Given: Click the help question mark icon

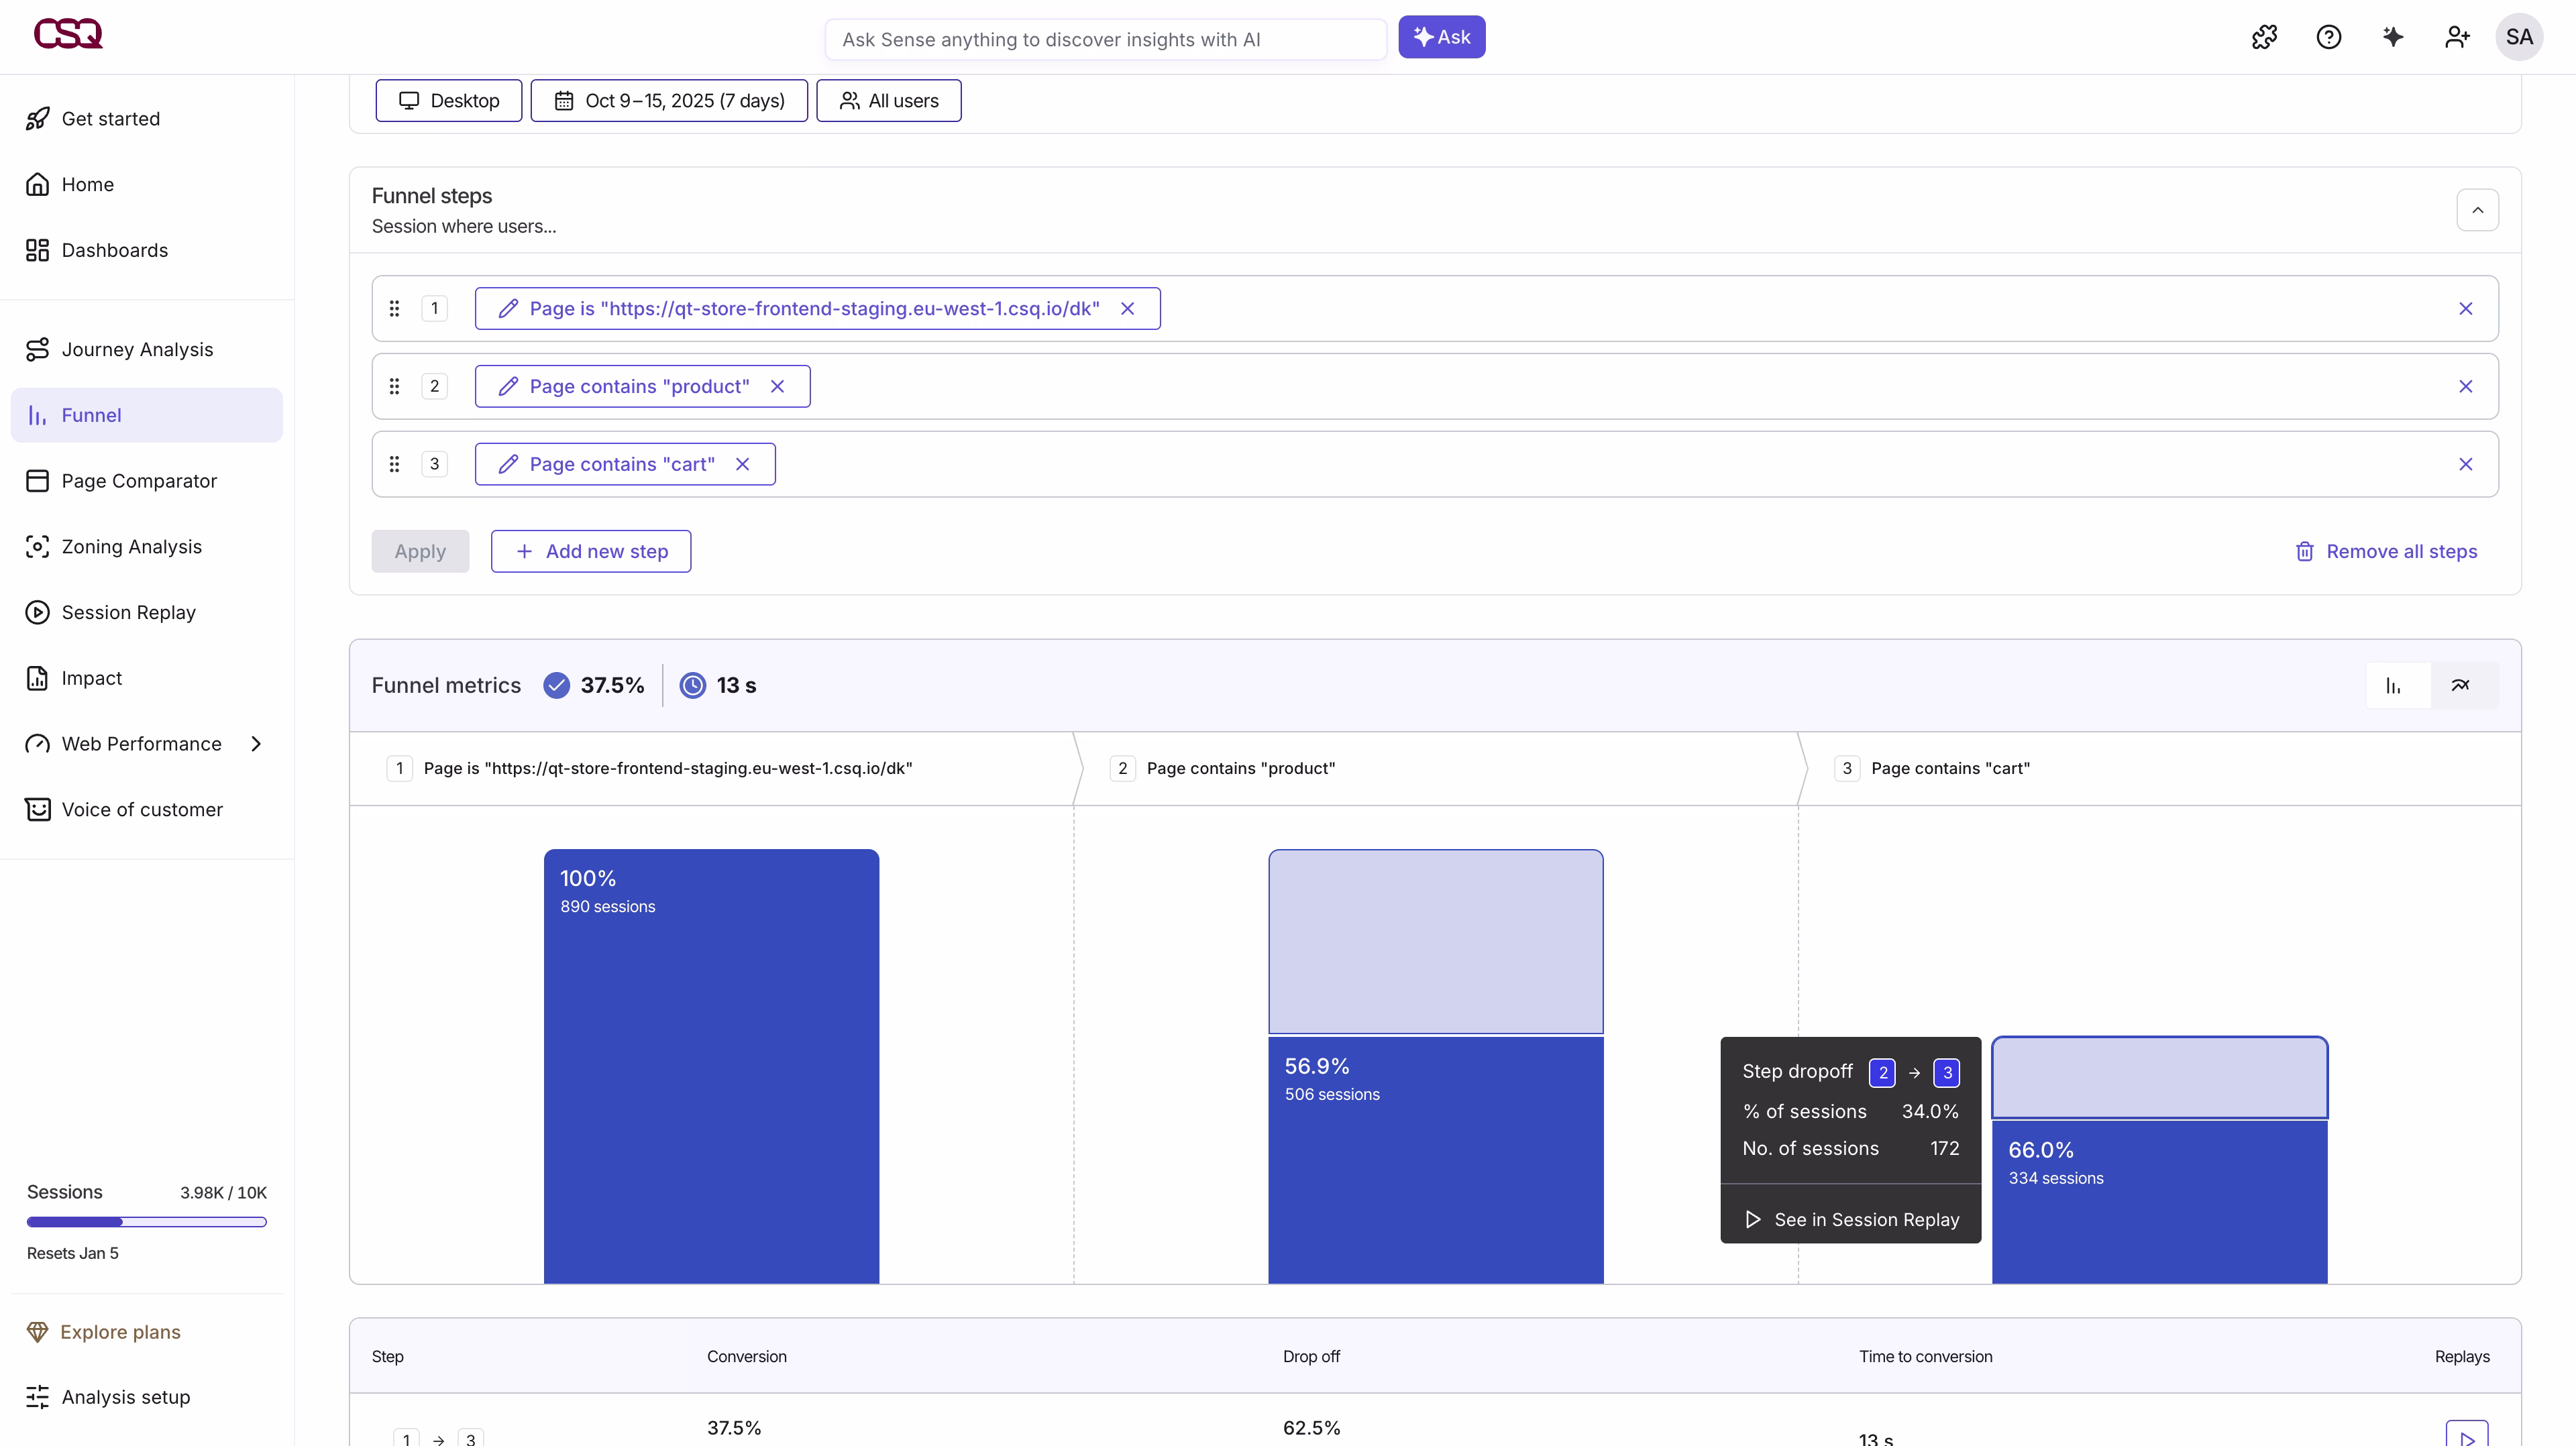Looking at the screenshot, I should tap(2328, 37).
